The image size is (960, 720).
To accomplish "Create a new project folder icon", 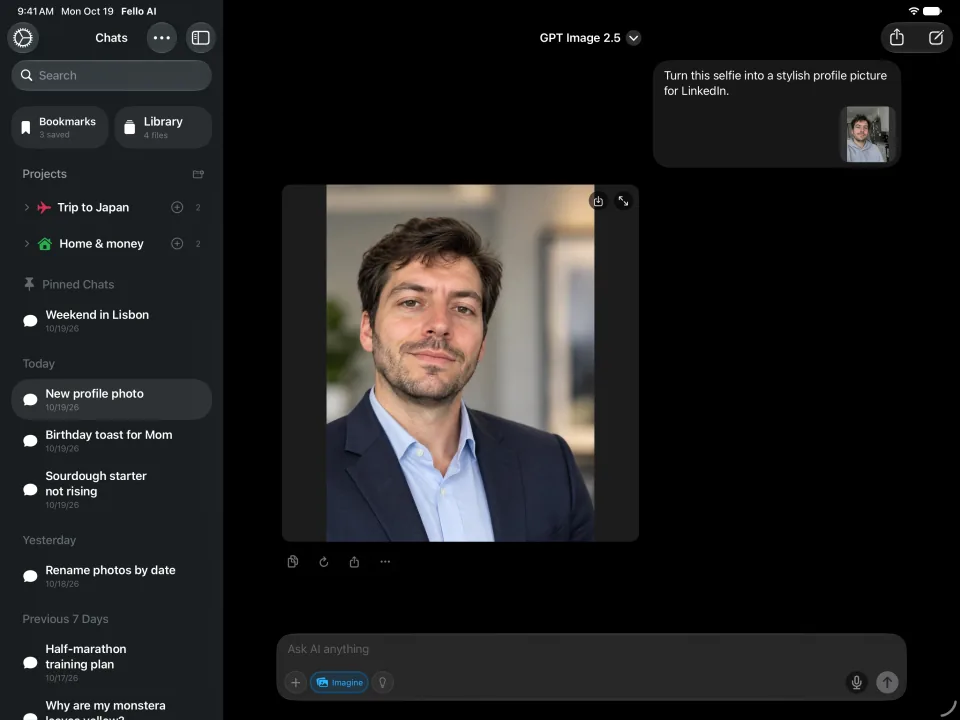I will tap(198, 174).
